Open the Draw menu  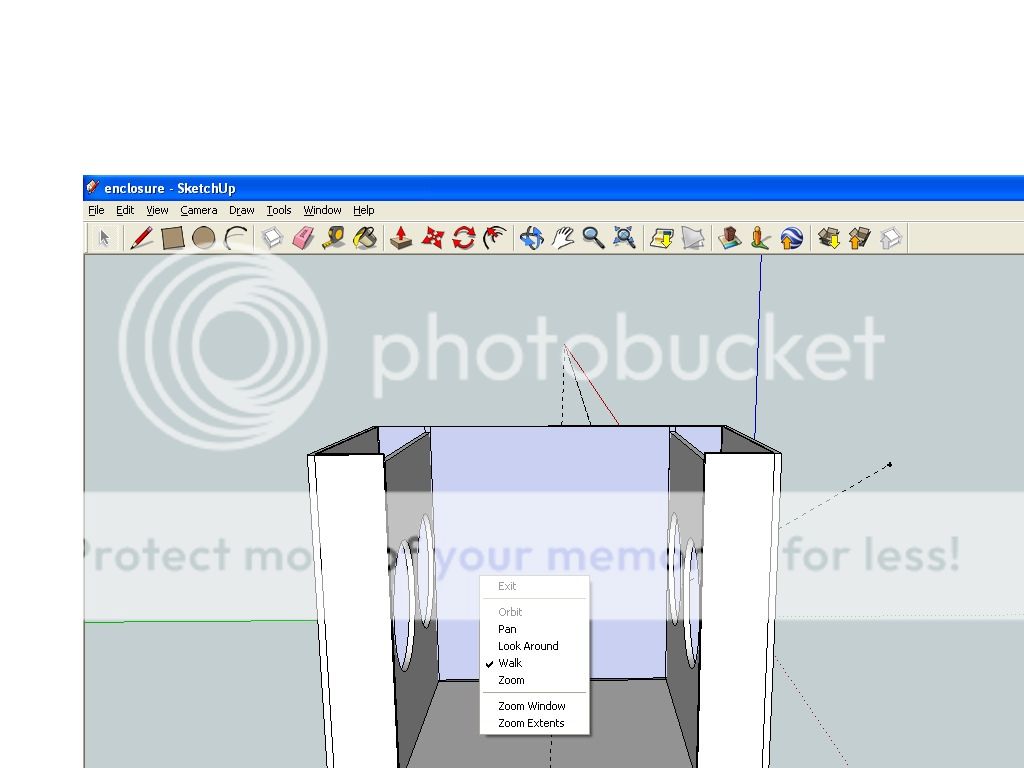(x=242, y=210)
